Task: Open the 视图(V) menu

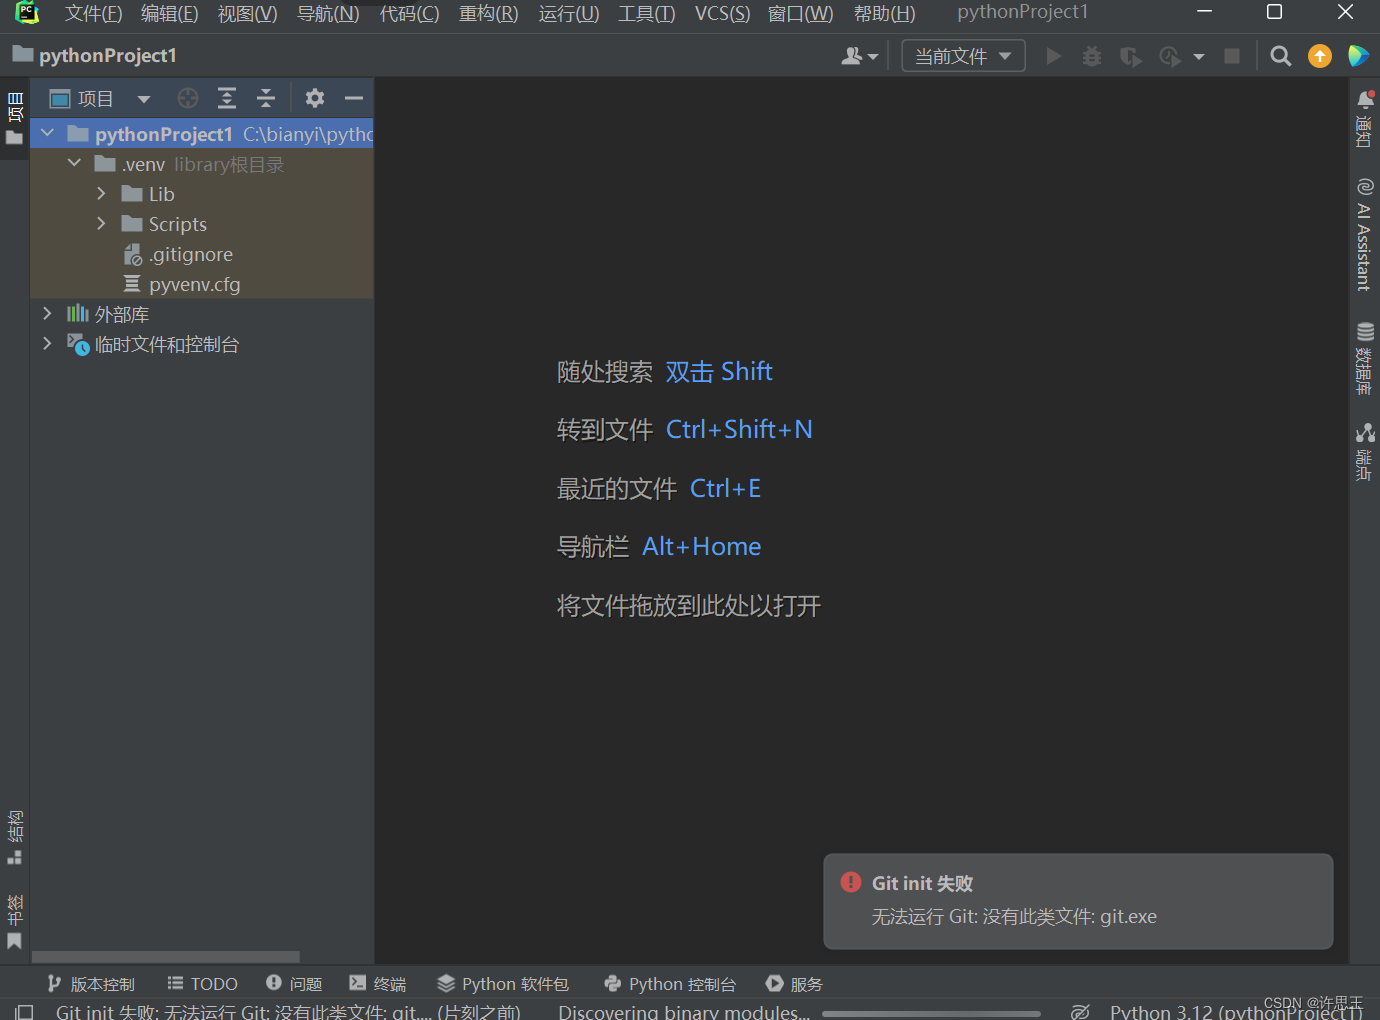Action: [x=247, y=13]
